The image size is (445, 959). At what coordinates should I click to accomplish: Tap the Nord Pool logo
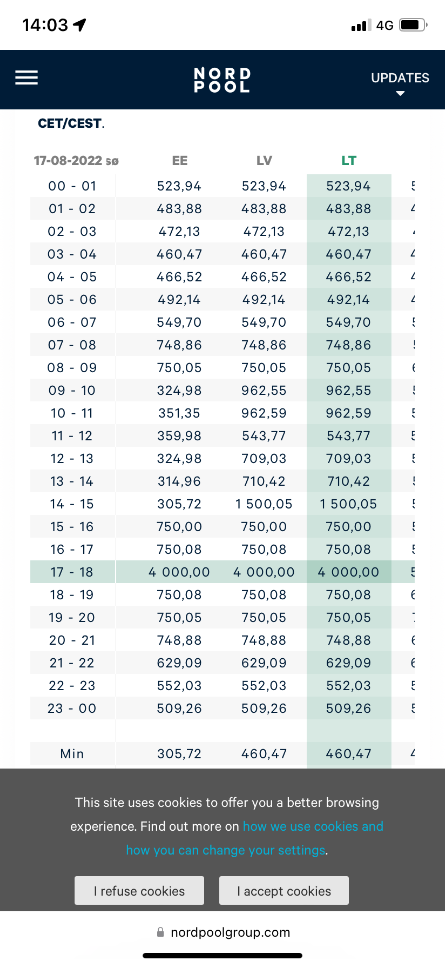222,80
